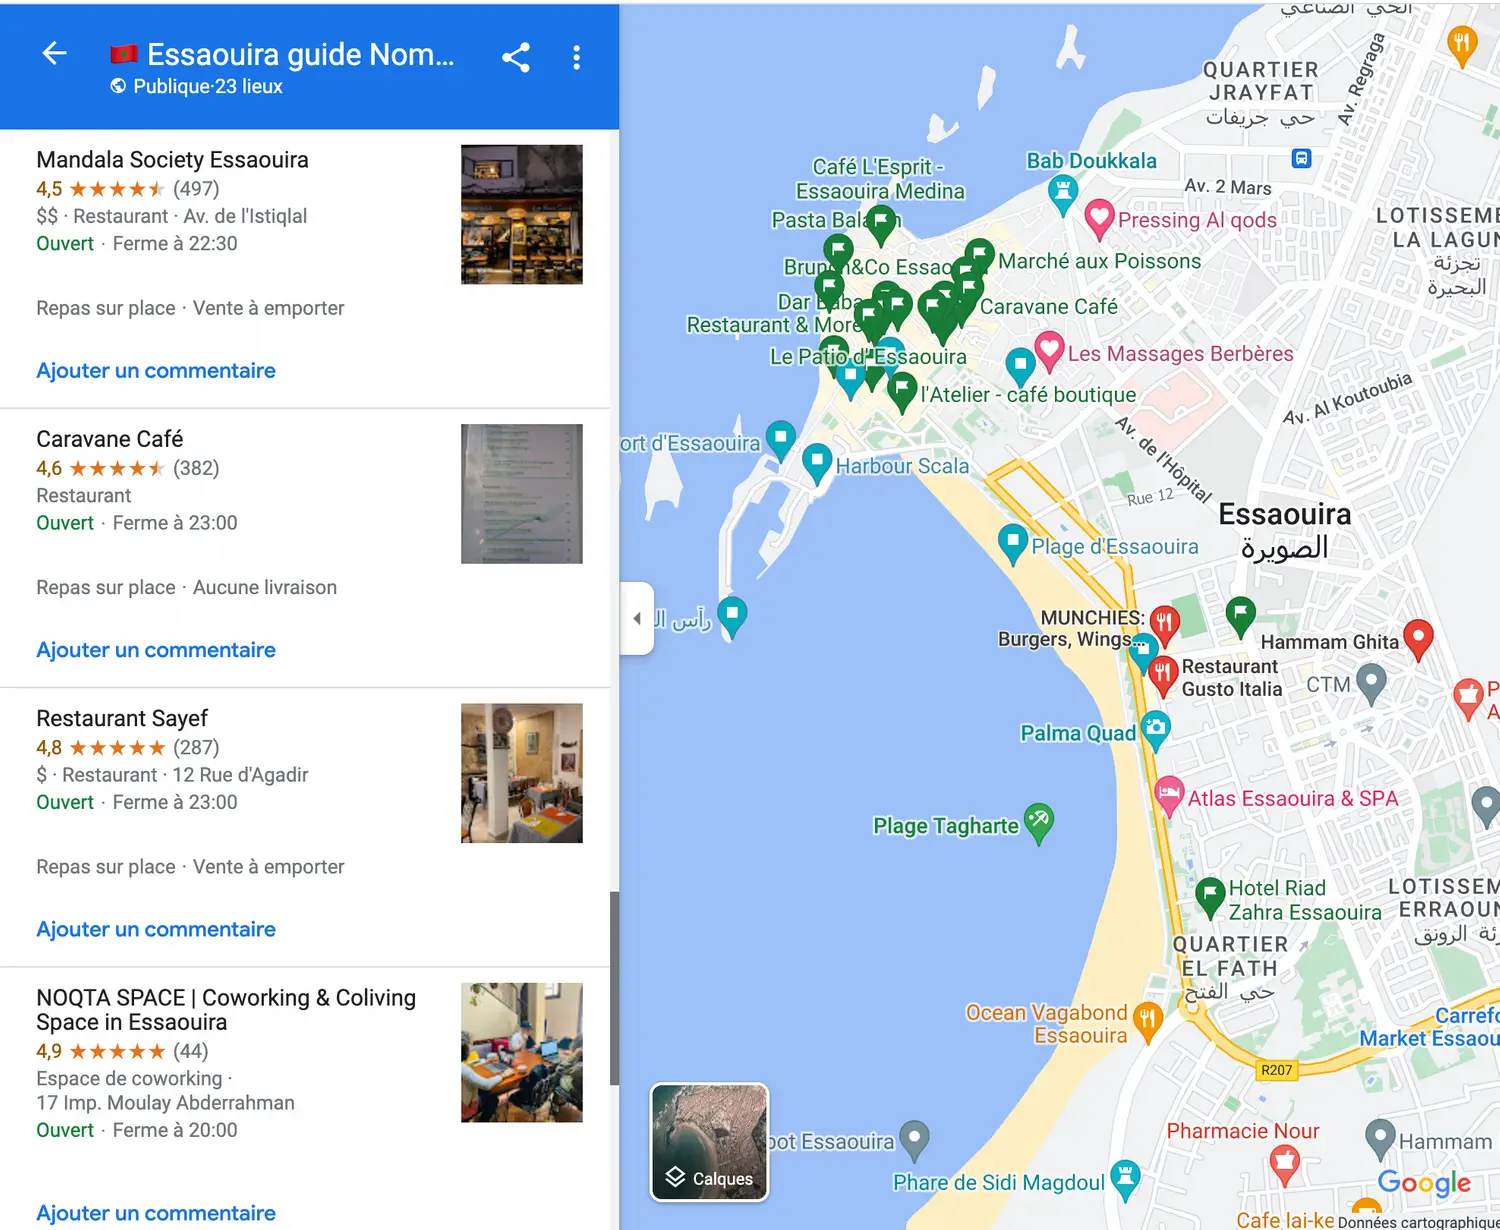Screen dimensions: 1500x1230
Task: Open the Calques layers switcher
Action: click(710, 1142)
